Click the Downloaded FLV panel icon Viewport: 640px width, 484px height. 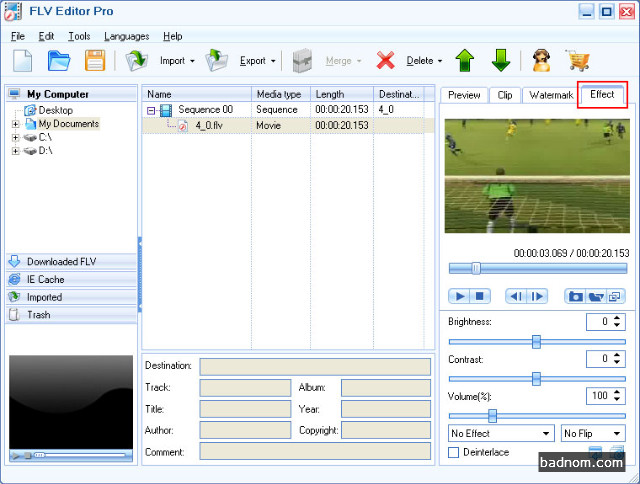[x=14, y=261]
